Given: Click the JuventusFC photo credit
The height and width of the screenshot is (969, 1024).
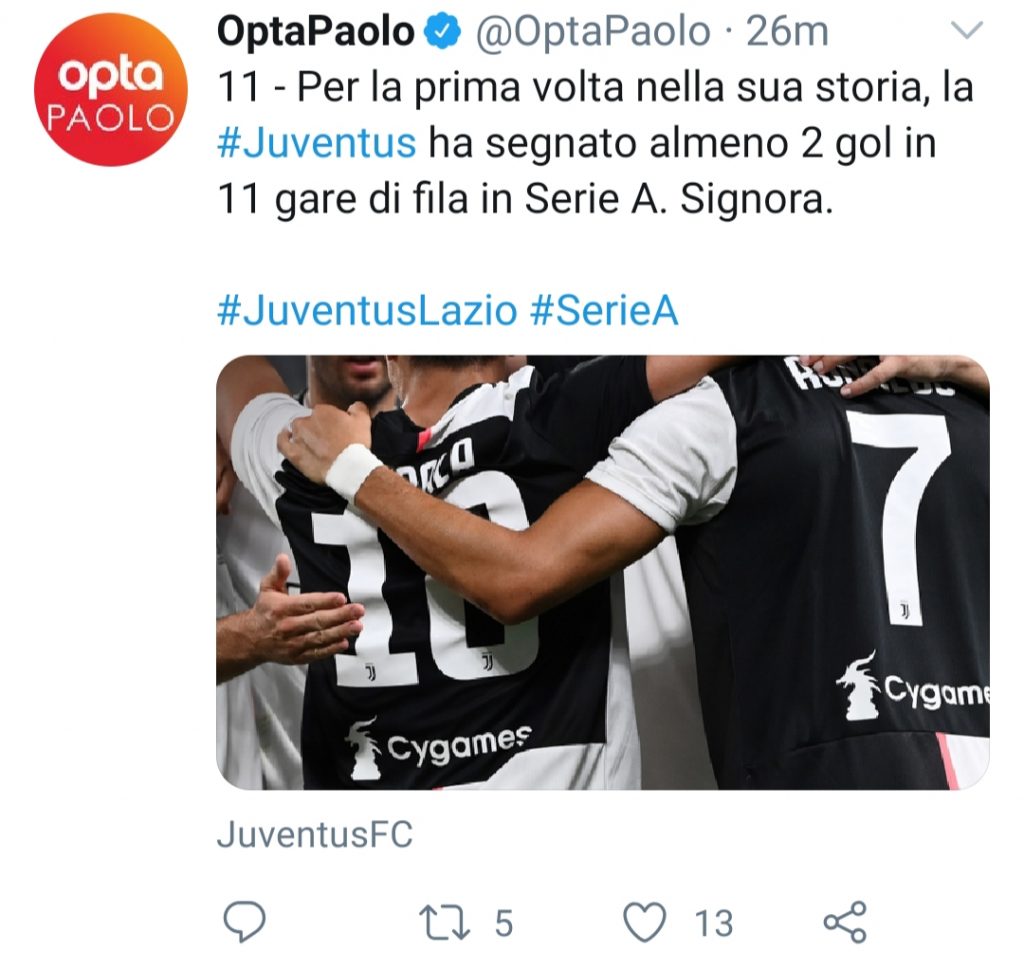Looking at the screenshot, I should (314, 834).
